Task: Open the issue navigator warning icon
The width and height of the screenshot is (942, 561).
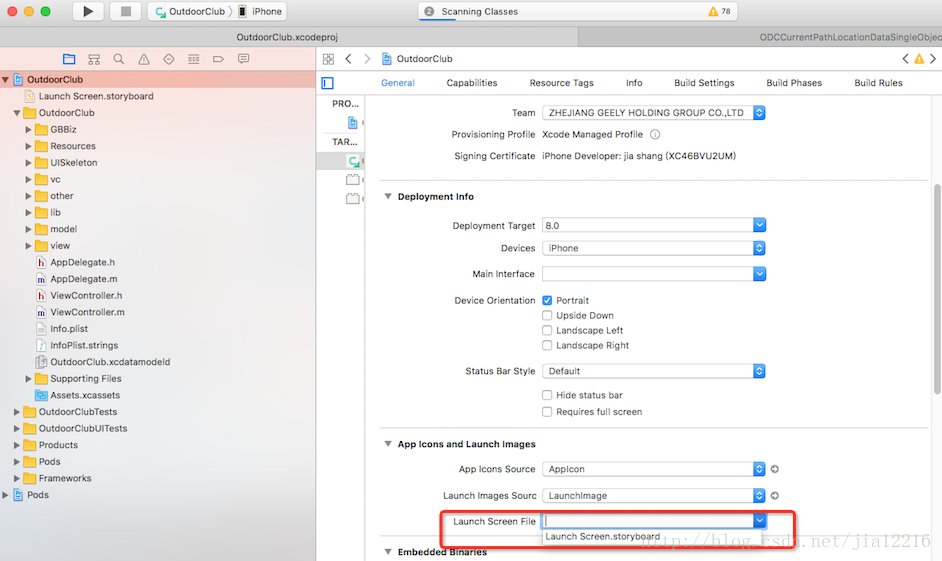Action: point(144,59)
